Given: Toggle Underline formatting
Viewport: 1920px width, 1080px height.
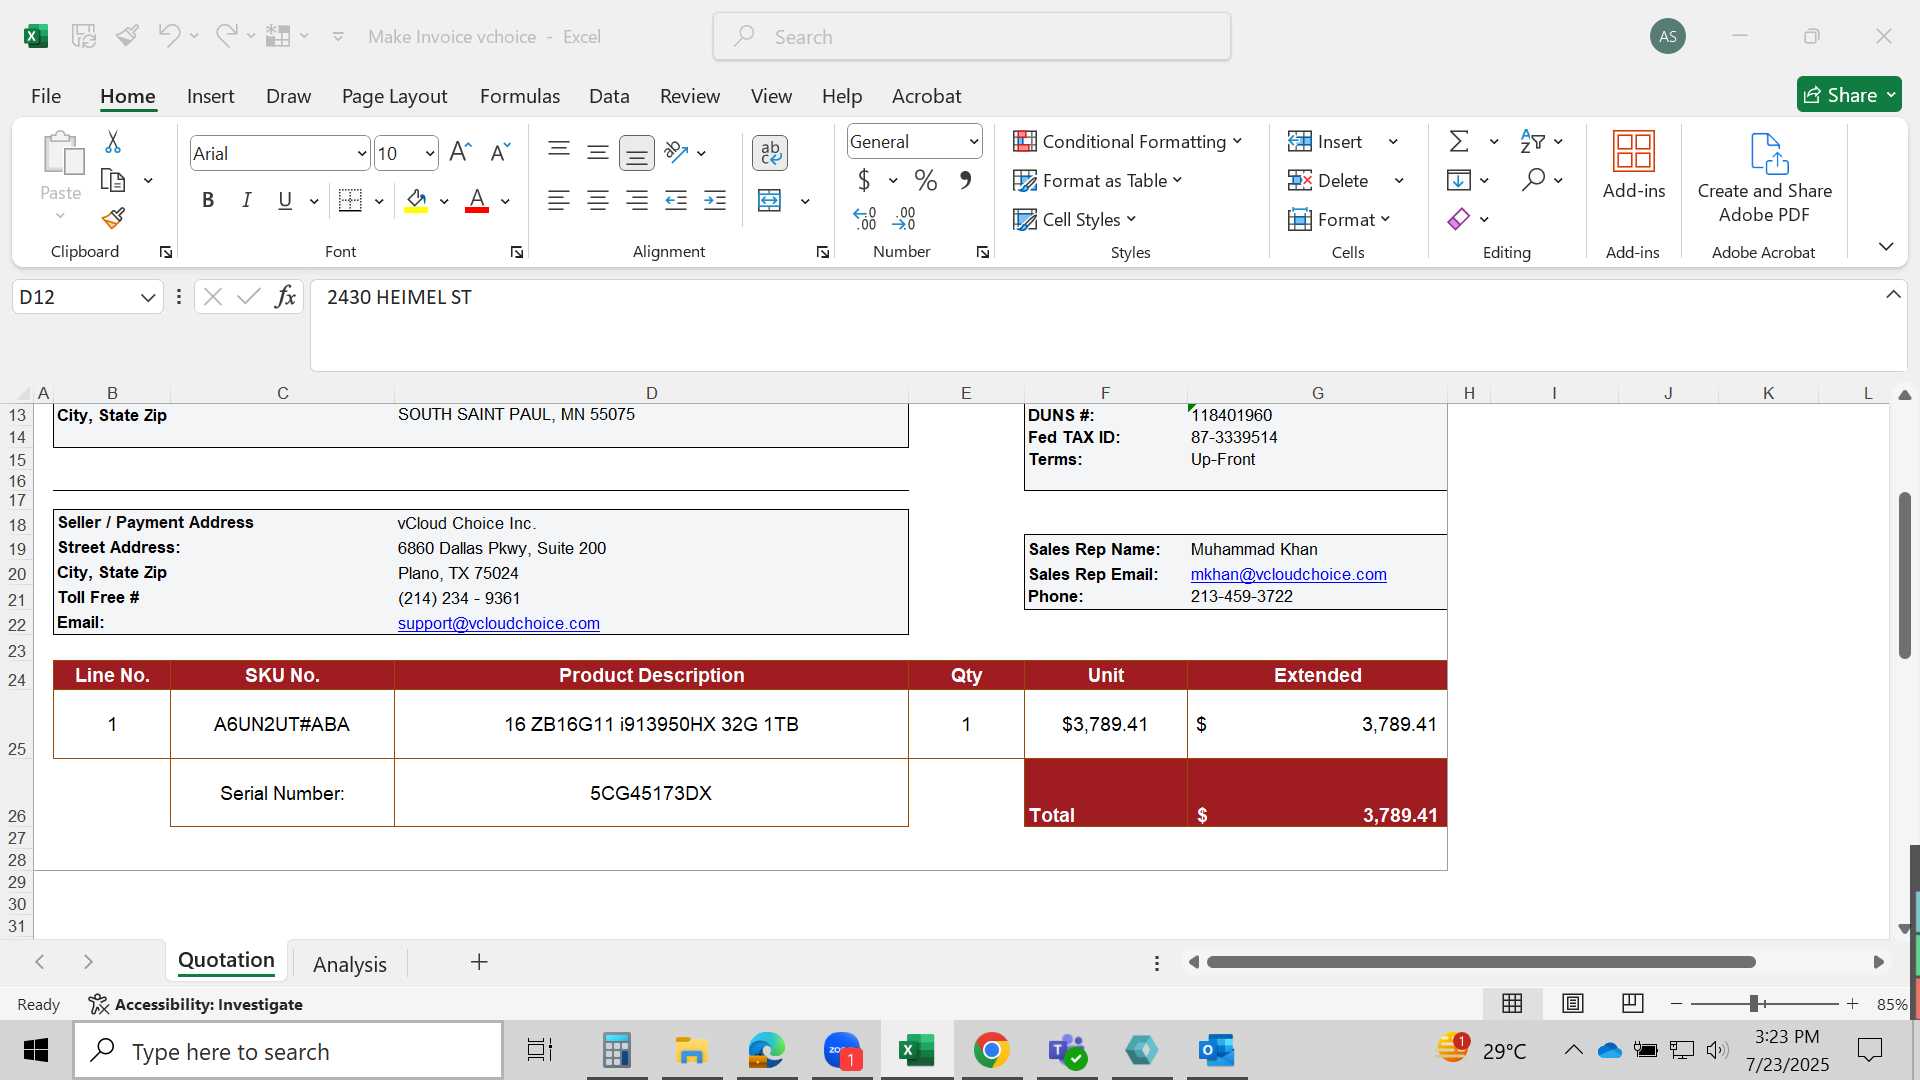Looking at the screenshot, I should coord(285,200).
